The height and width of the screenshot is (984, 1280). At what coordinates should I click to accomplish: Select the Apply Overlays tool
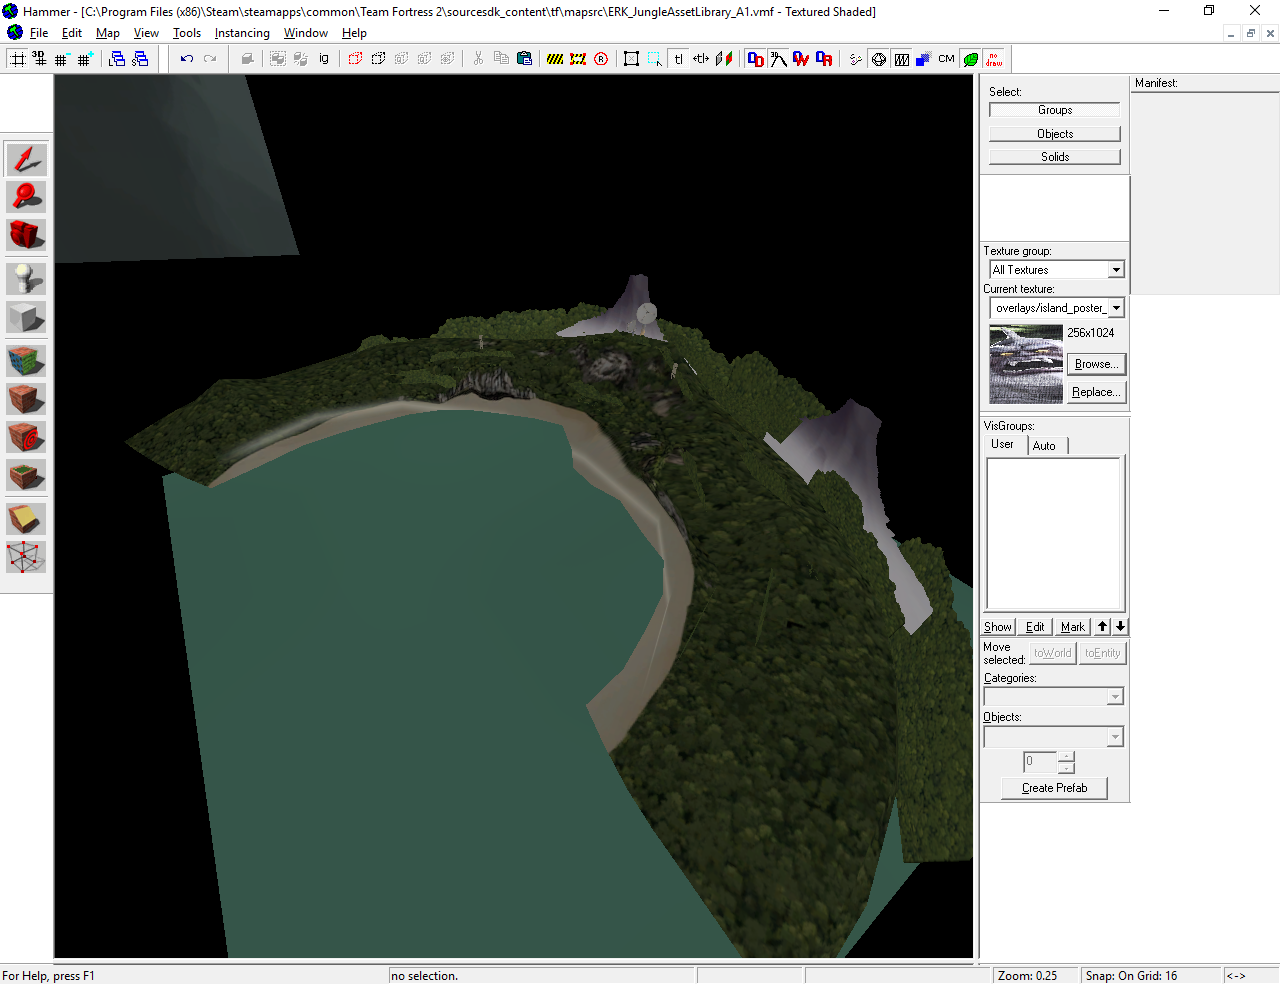point(26,475)
